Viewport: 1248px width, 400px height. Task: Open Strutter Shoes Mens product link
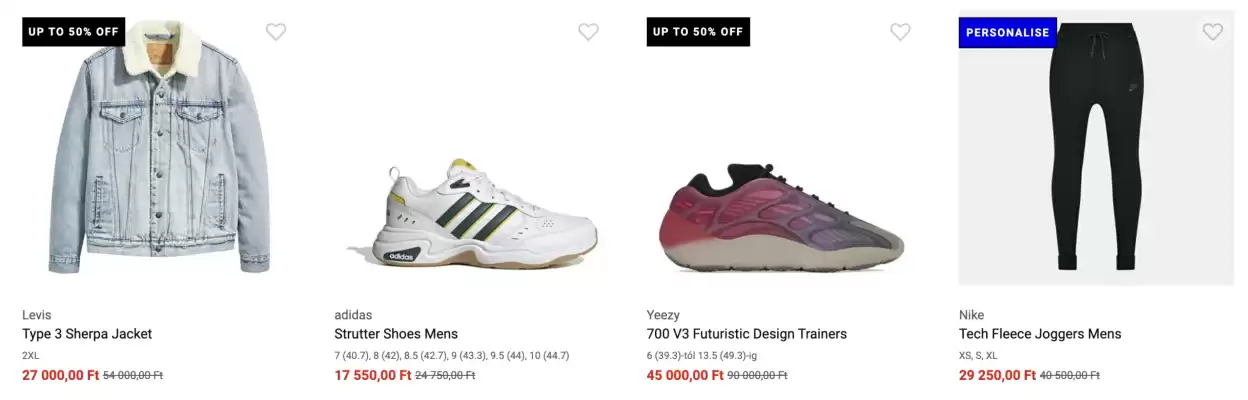click(396, 334)
